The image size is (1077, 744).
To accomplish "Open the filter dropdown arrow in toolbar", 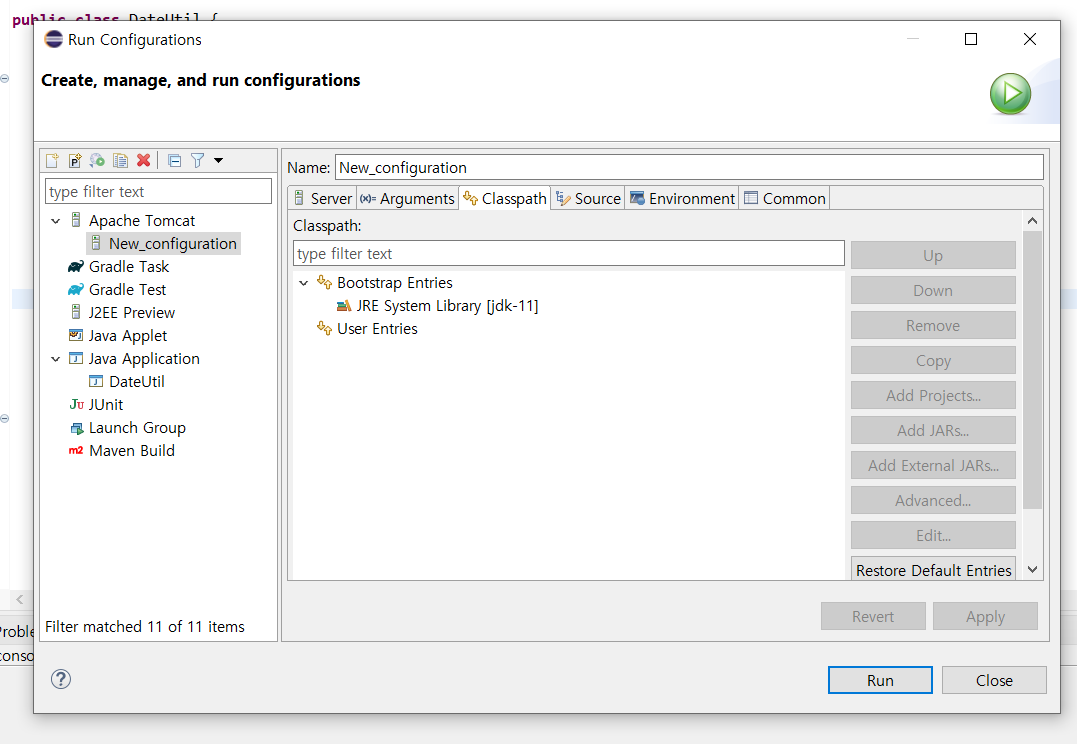I will click(218, 160).
